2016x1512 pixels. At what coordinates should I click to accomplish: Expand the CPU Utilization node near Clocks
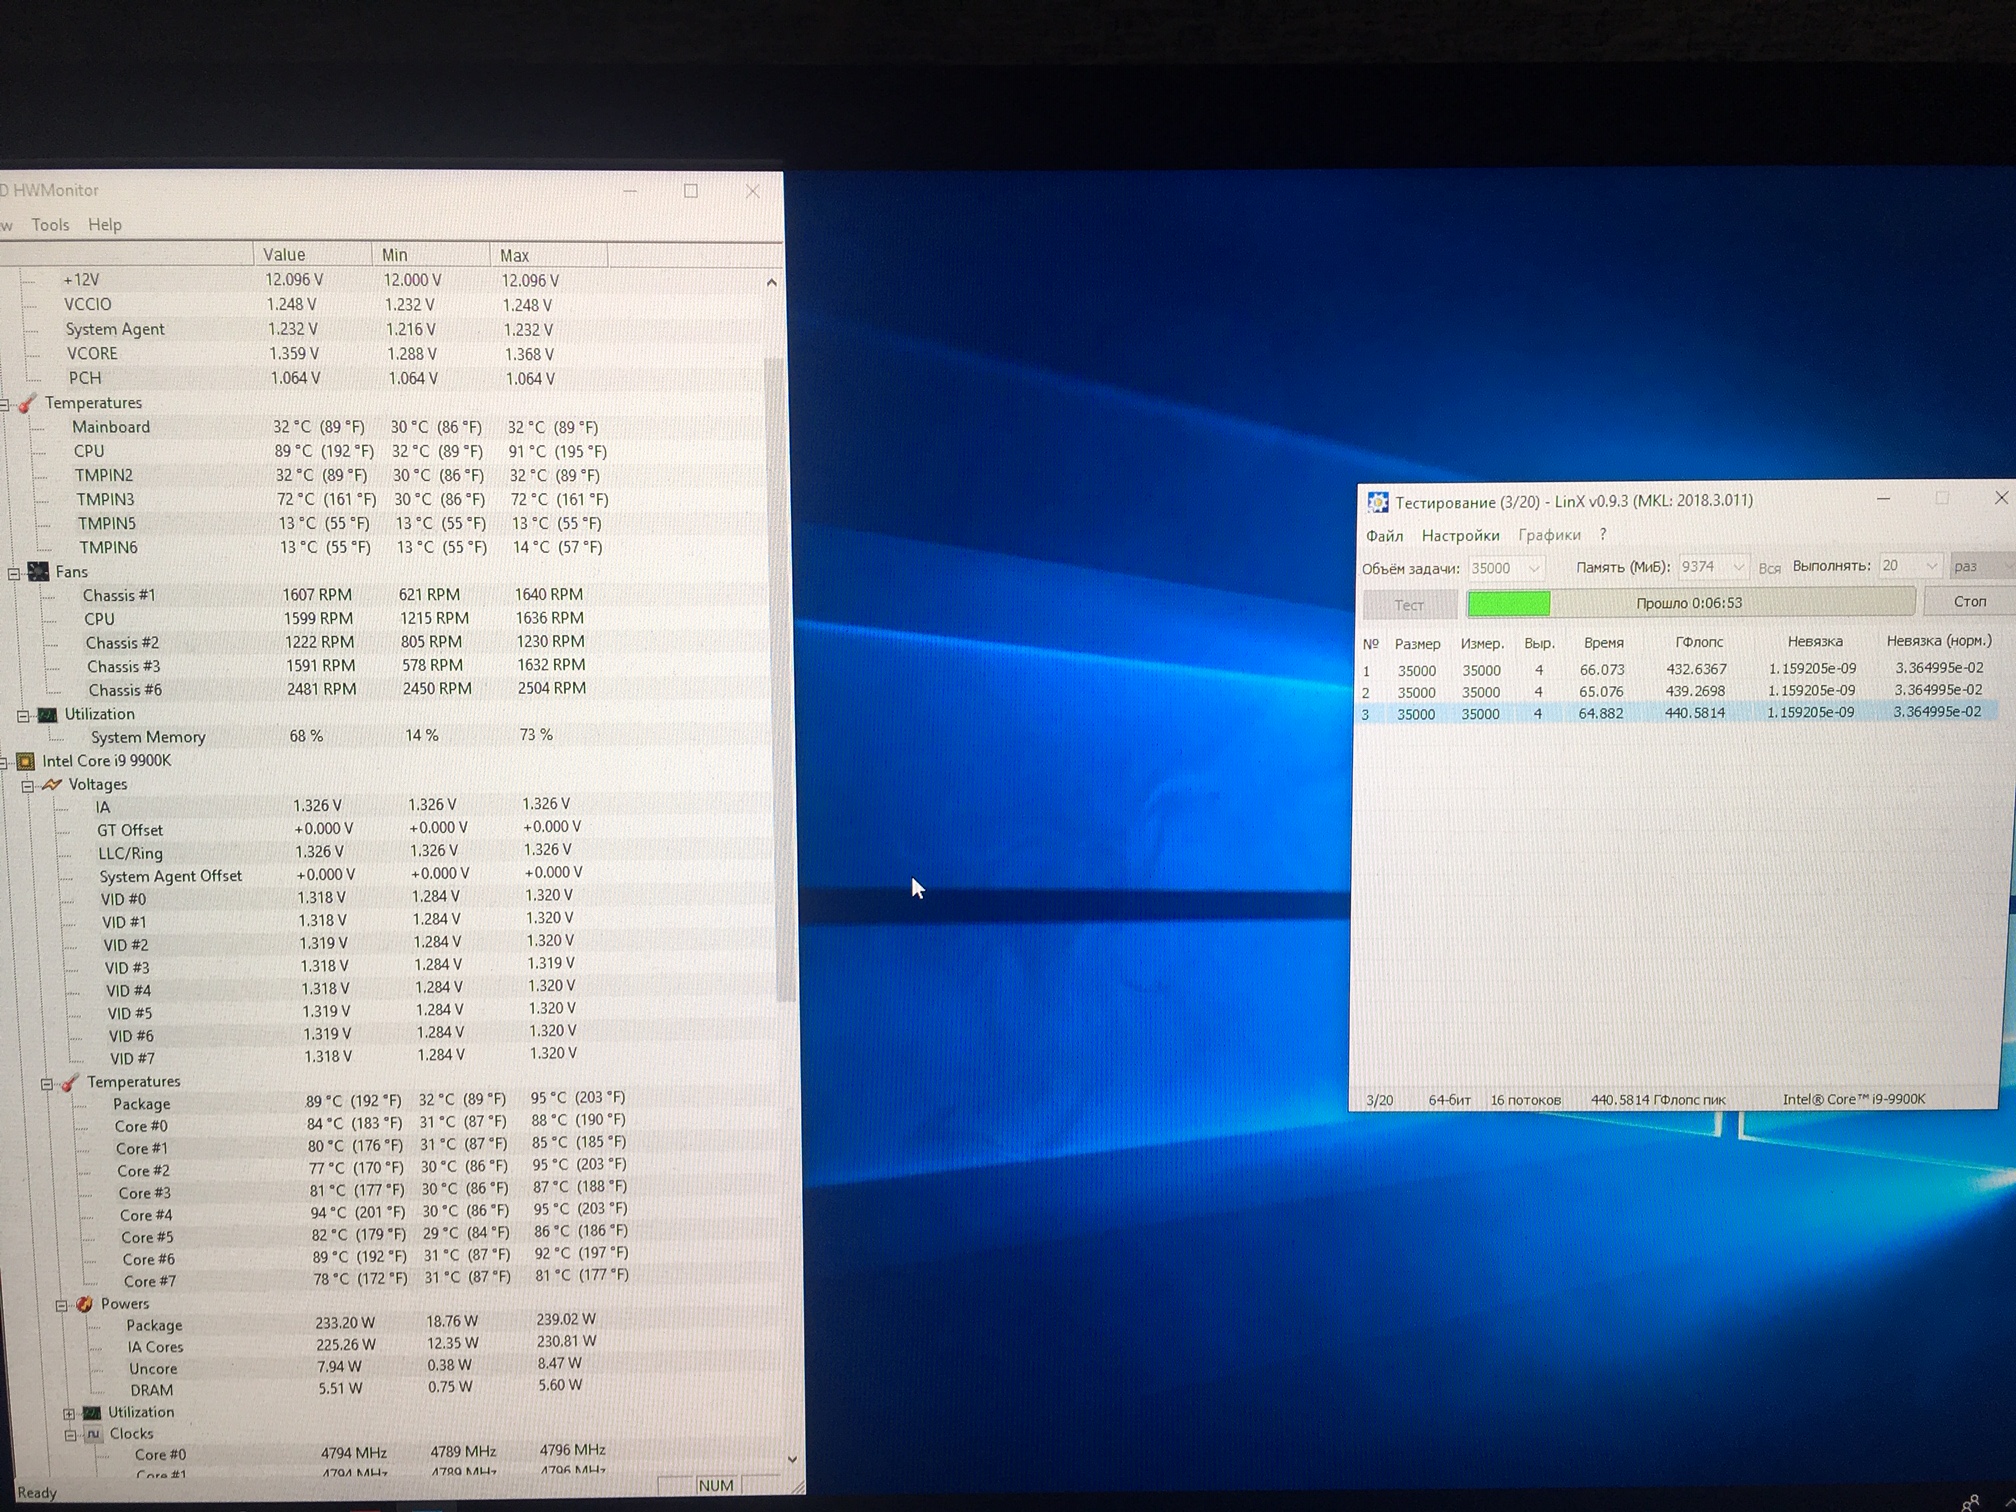pyautogui.click(x=69, y=1413)
